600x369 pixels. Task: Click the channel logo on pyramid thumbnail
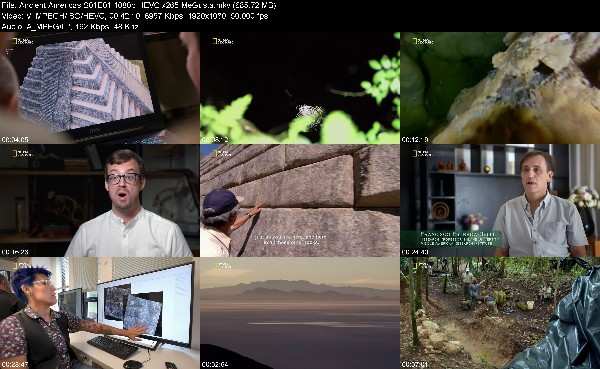click(23, 41)
